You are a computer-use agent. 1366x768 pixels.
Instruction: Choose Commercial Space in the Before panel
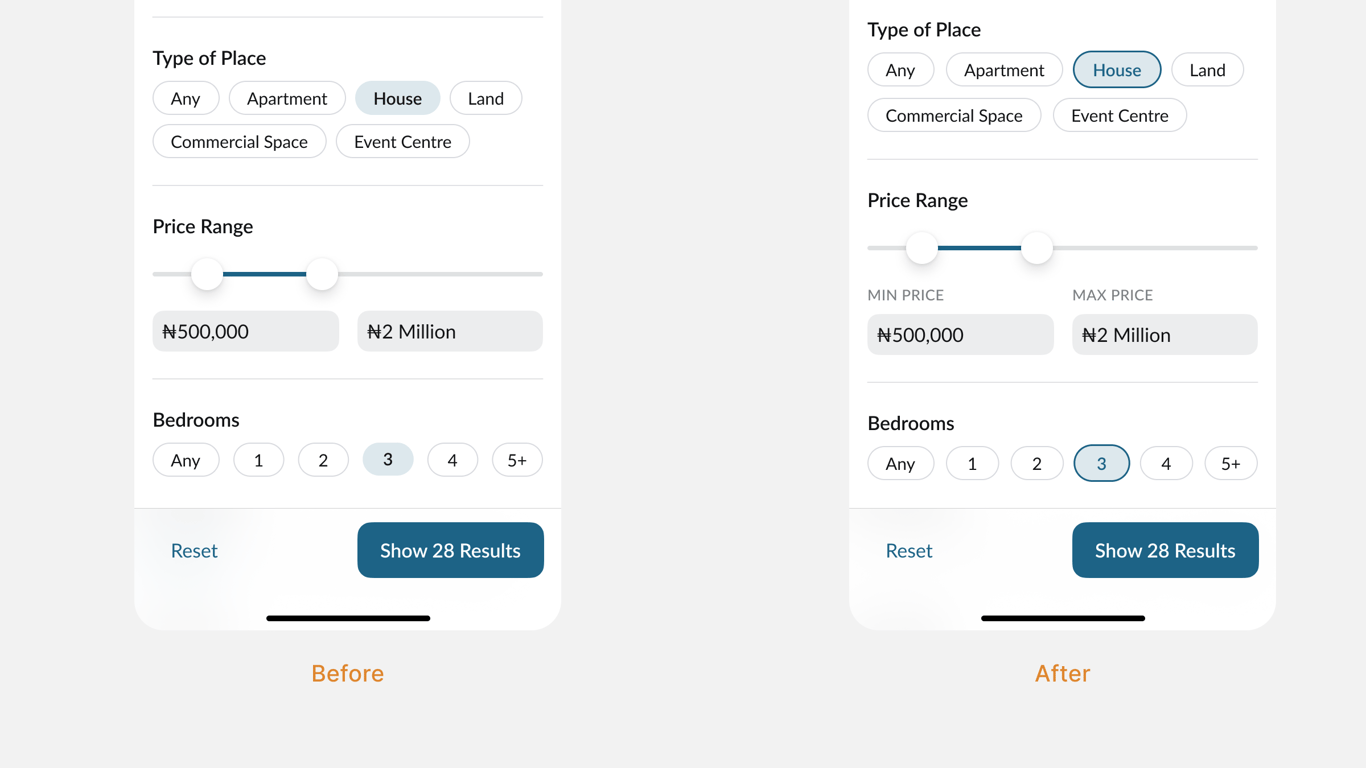[239, 142]
